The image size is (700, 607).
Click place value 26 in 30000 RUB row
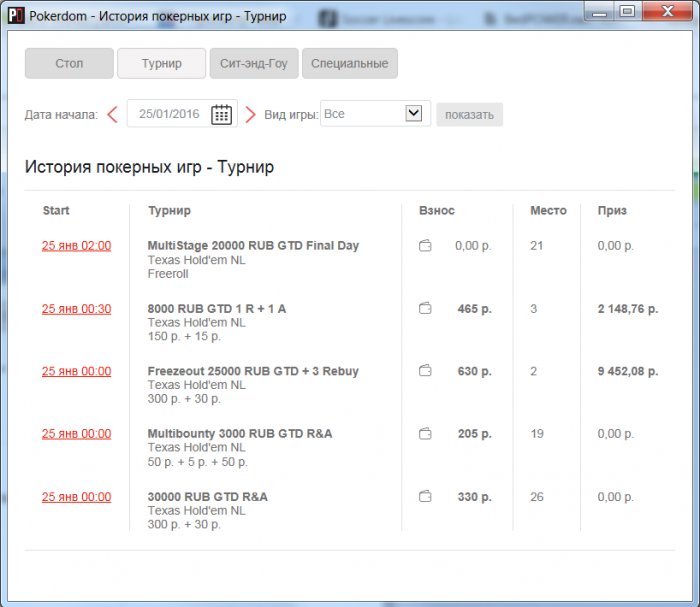coord(537,497)
